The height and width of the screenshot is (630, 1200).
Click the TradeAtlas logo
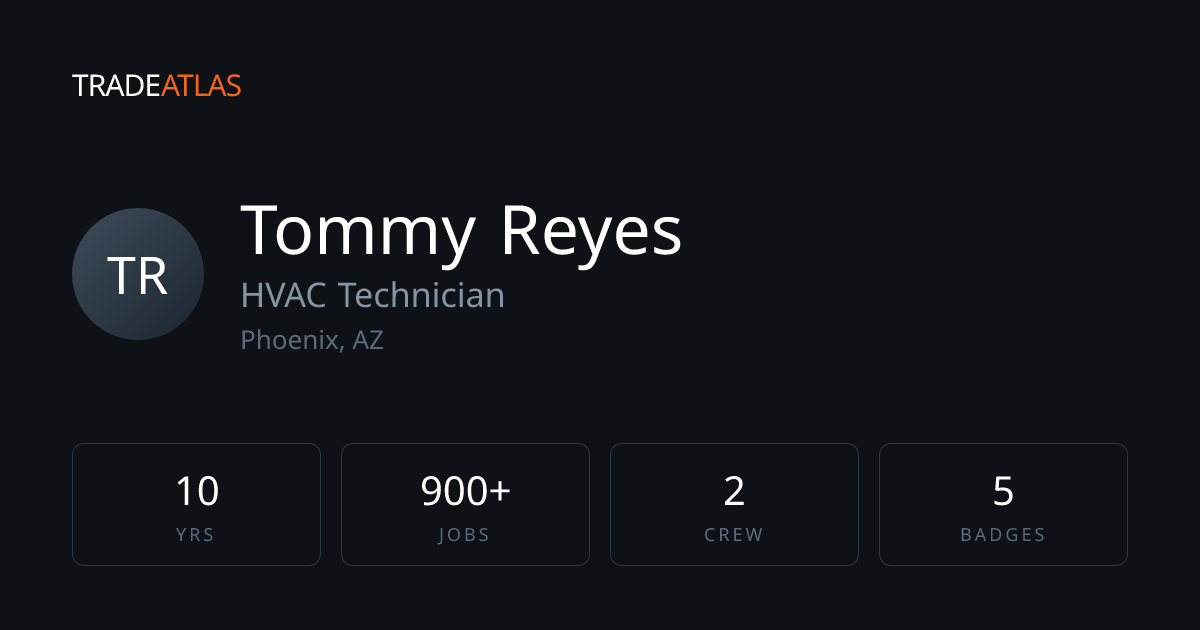pos(157,86)
